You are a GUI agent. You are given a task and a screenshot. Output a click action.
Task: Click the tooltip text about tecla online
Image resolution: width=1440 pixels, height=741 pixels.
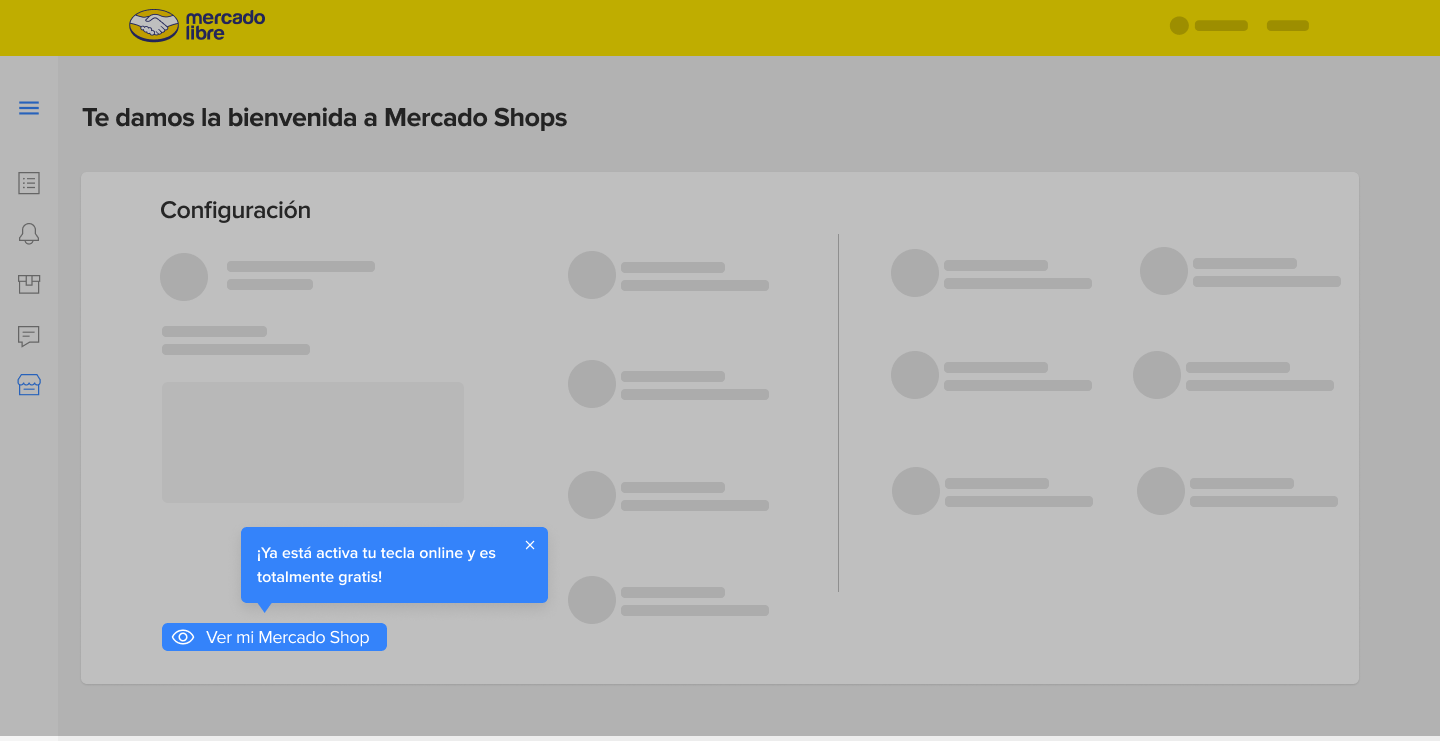click(376, 565)
